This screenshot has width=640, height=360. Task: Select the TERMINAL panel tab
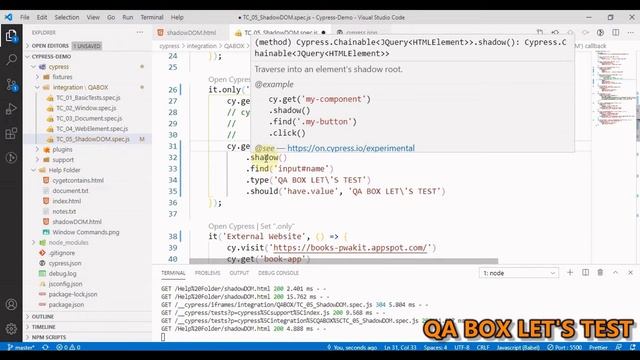coord(173,273)
